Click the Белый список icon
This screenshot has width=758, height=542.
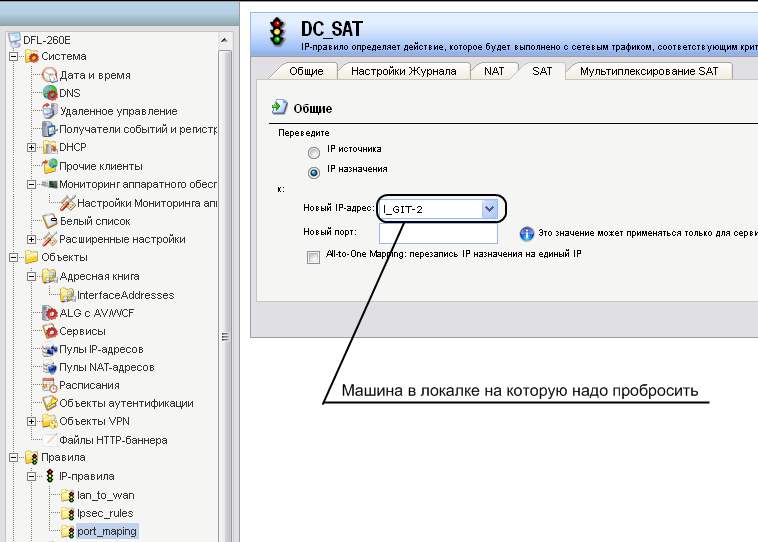click(x=50, y=221)
